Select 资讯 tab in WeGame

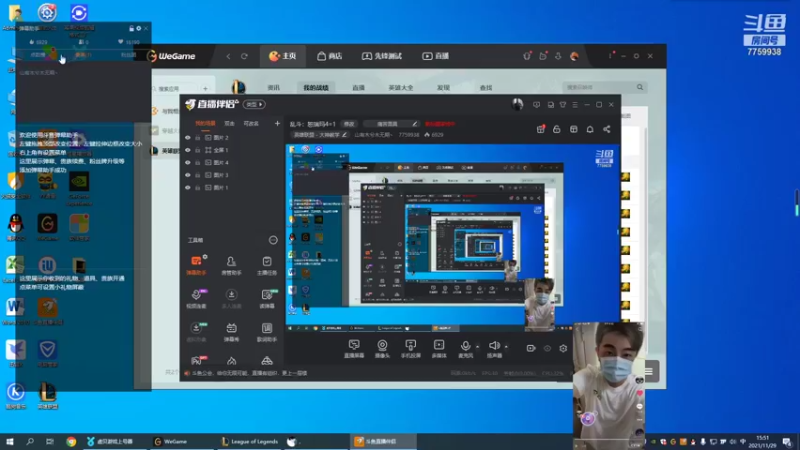point(274,88)
